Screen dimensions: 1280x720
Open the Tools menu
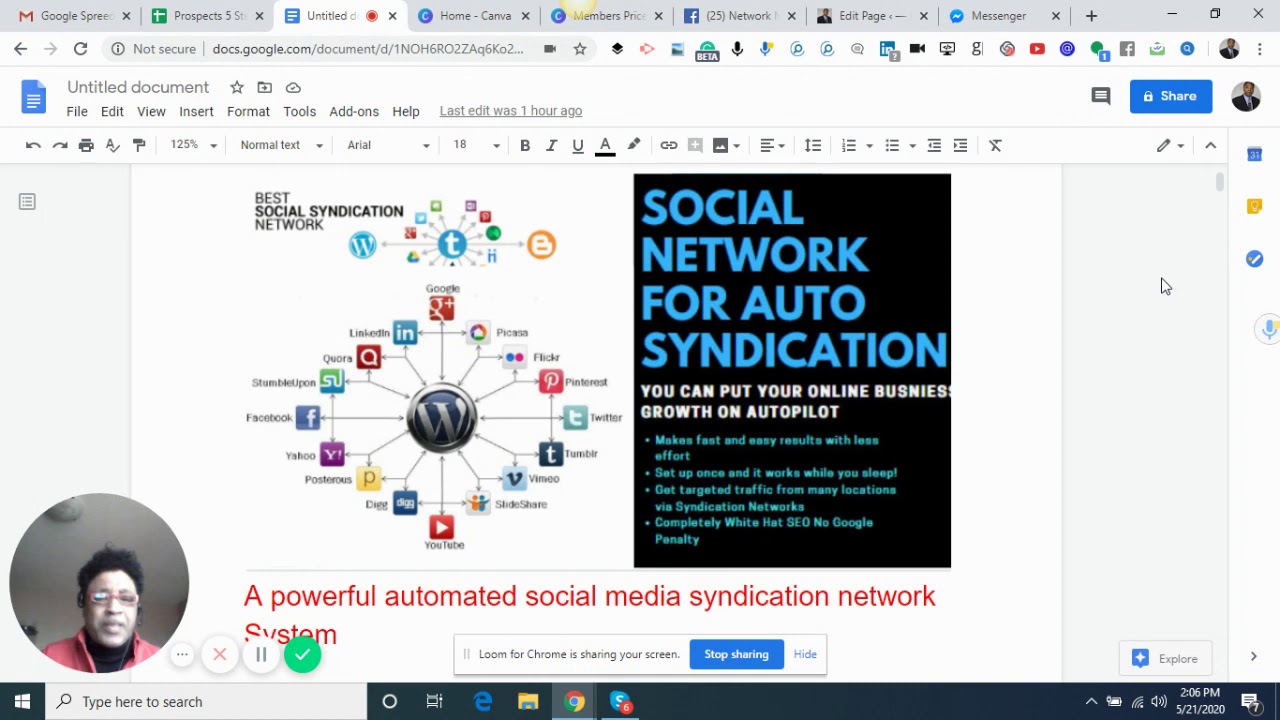[x=299, y=111]
